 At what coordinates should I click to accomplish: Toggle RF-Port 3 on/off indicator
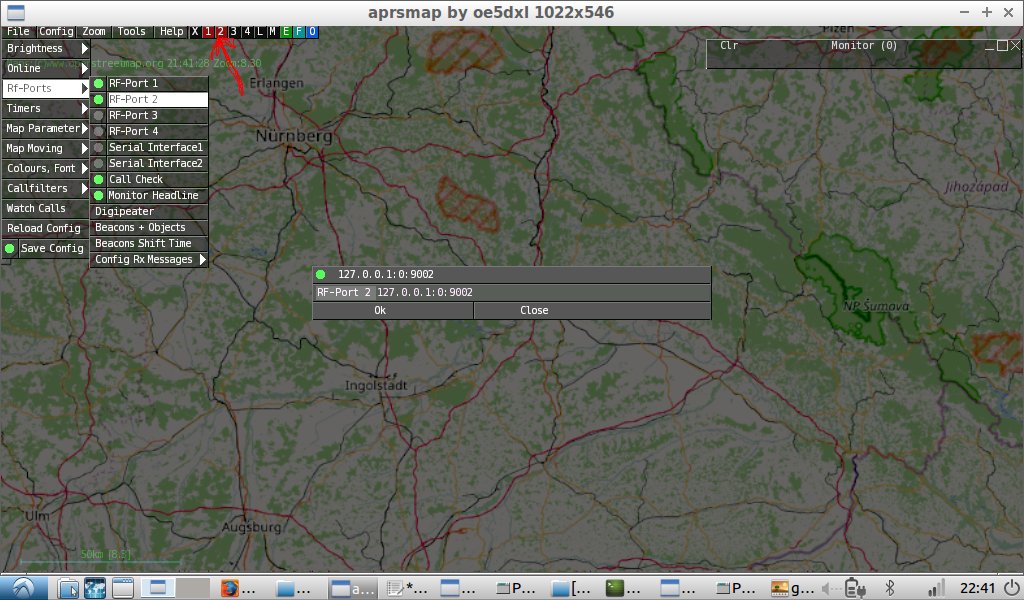click(99, 115)
